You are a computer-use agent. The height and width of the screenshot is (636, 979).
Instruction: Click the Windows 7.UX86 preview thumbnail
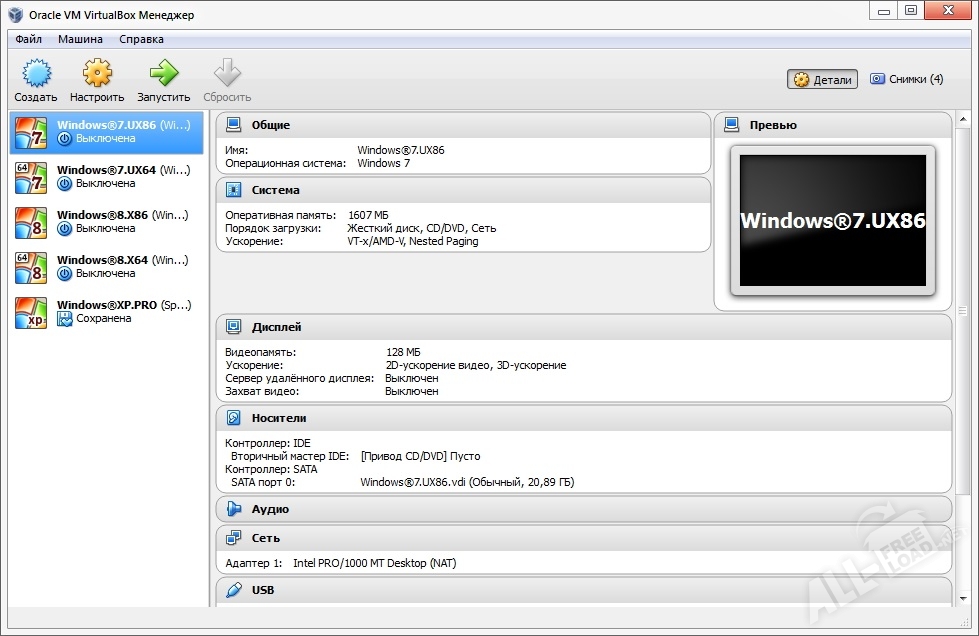[x=832, y=221]
